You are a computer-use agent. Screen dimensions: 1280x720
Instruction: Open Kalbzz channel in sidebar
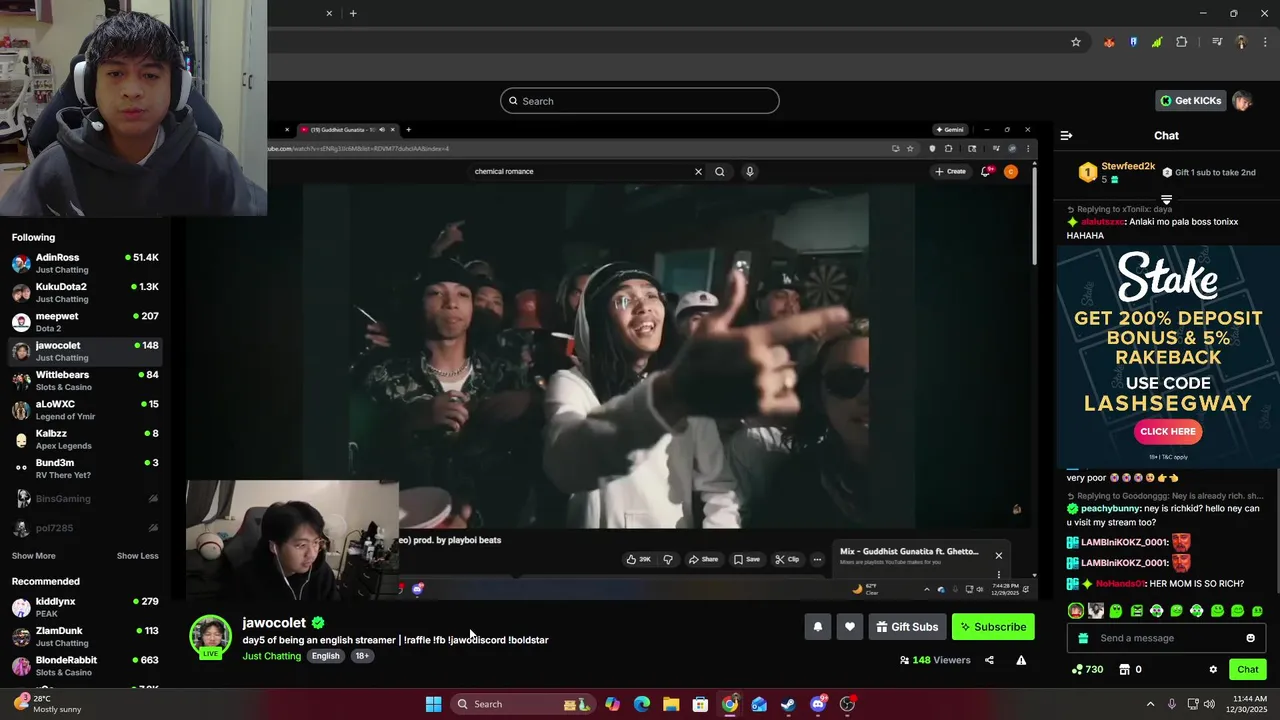click(86, 439)
